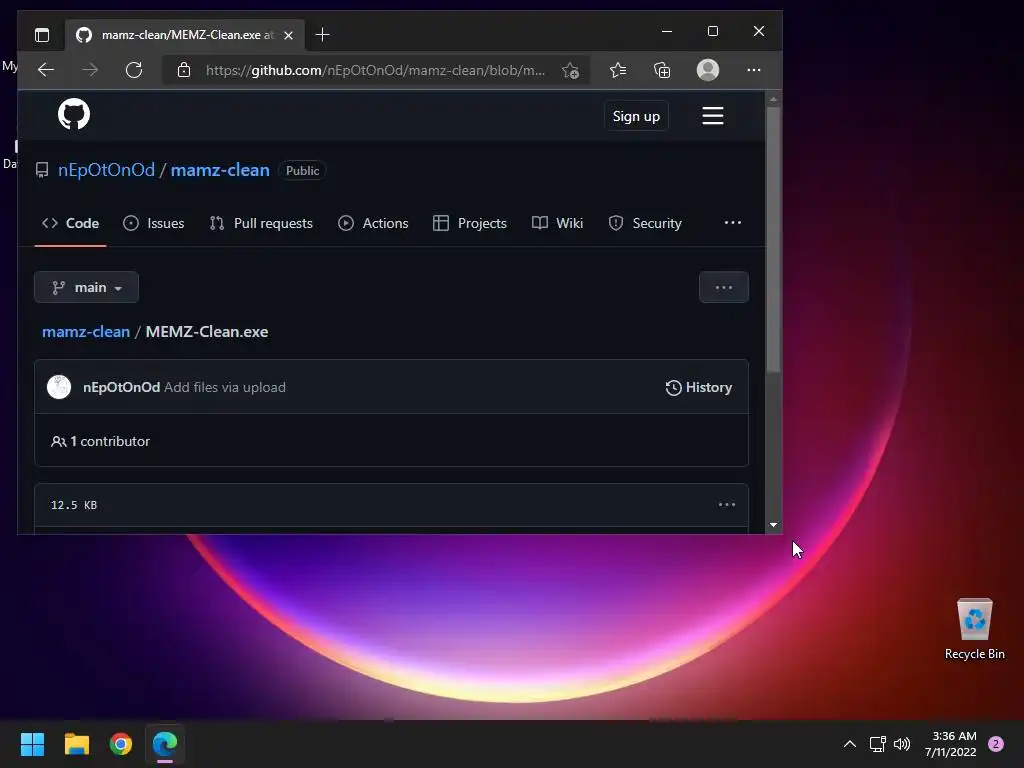Open the Issues tab
Screen dimensions: 1024x768
(x=153, y=223)
